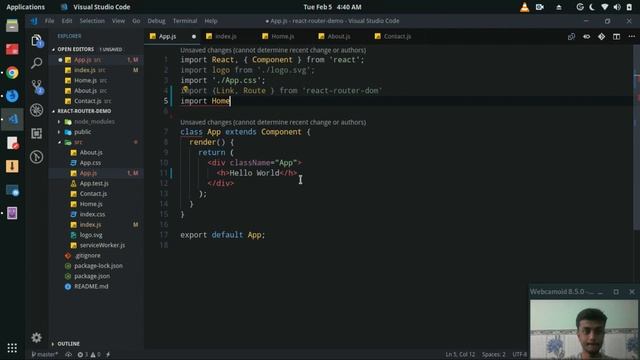
Task: Expand the node_modules folder
Action: point(94,122)
